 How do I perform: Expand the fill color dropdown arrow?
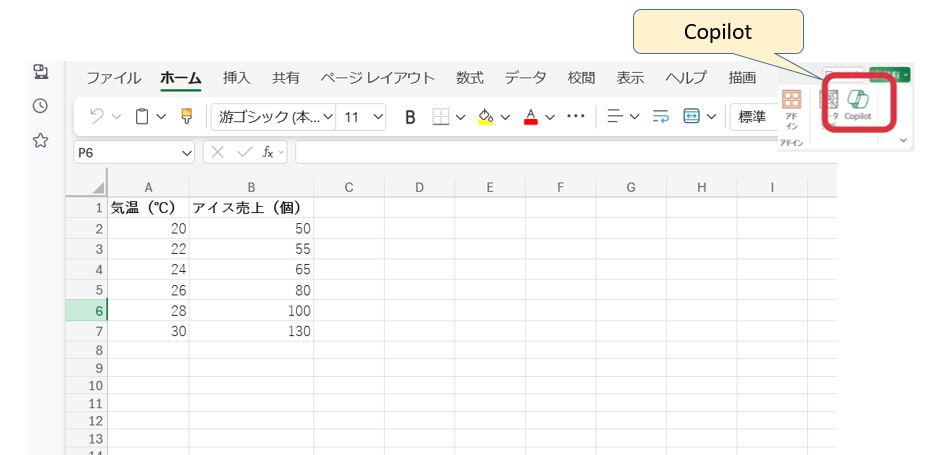coord(505,117)
